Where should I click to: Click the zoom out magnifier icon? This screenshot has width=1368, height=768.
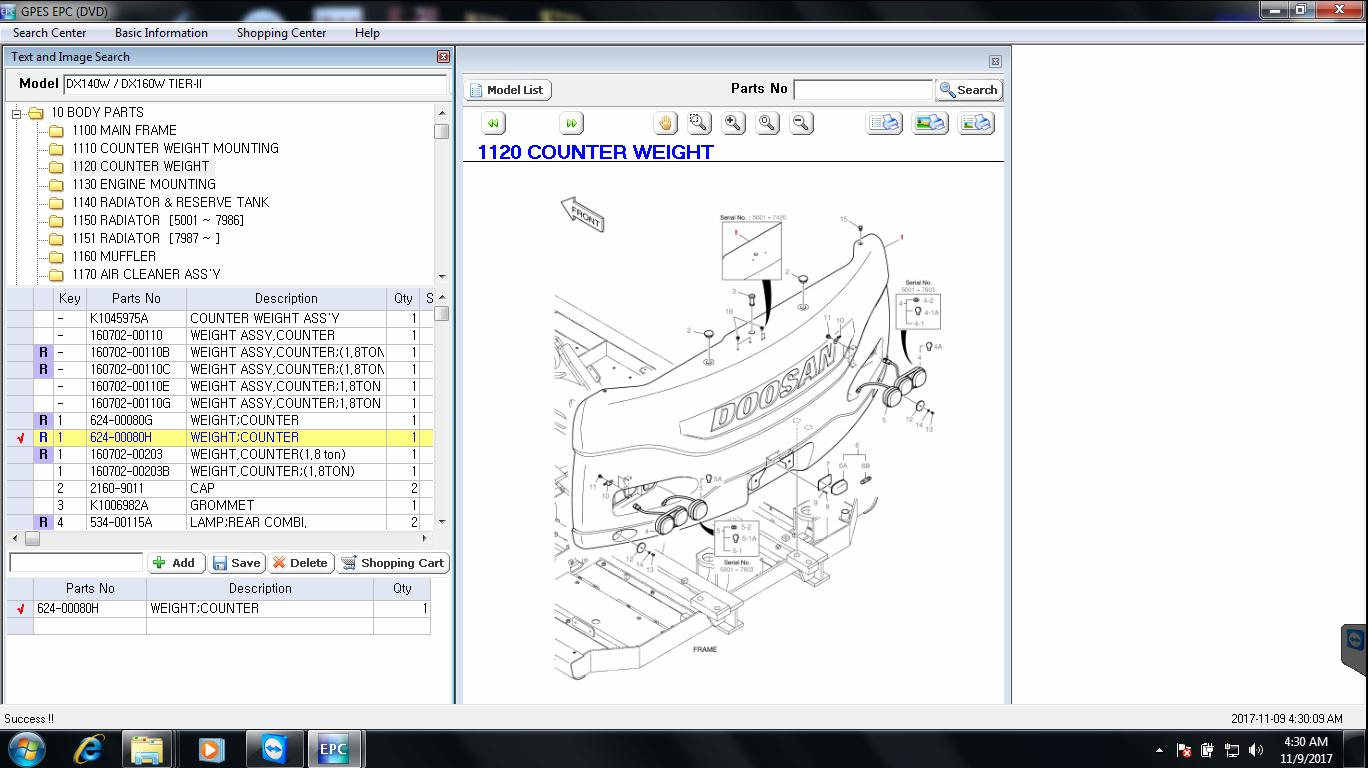coord(801,123)
